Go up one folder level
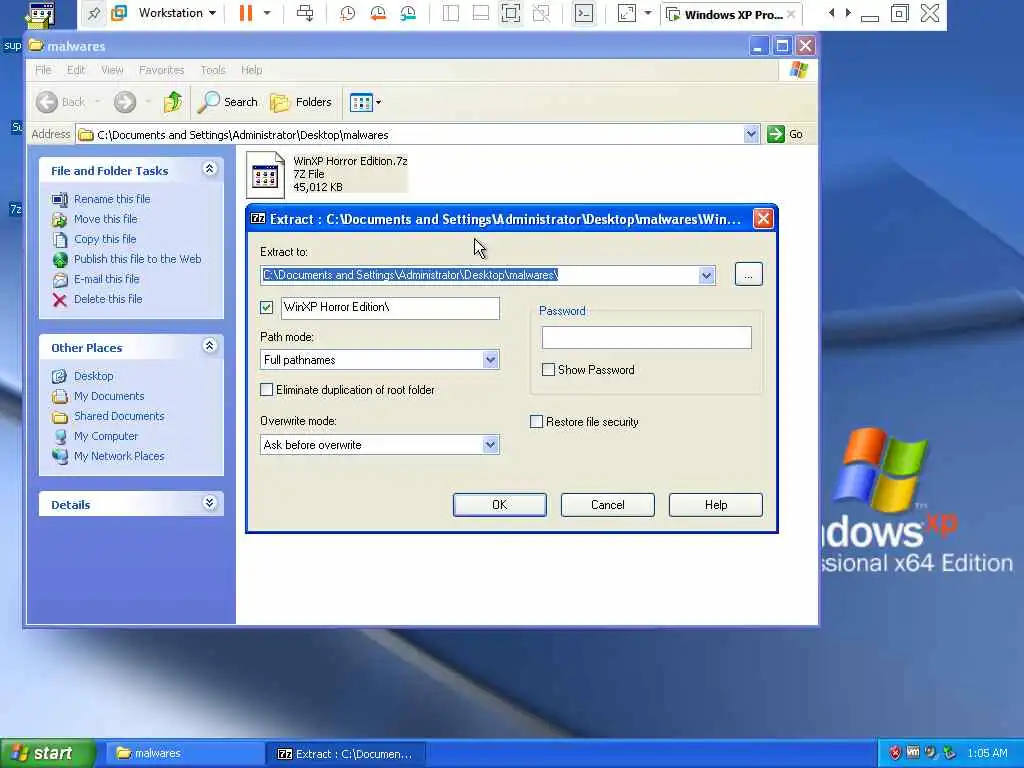The image size is (1024, 768). 172,102
